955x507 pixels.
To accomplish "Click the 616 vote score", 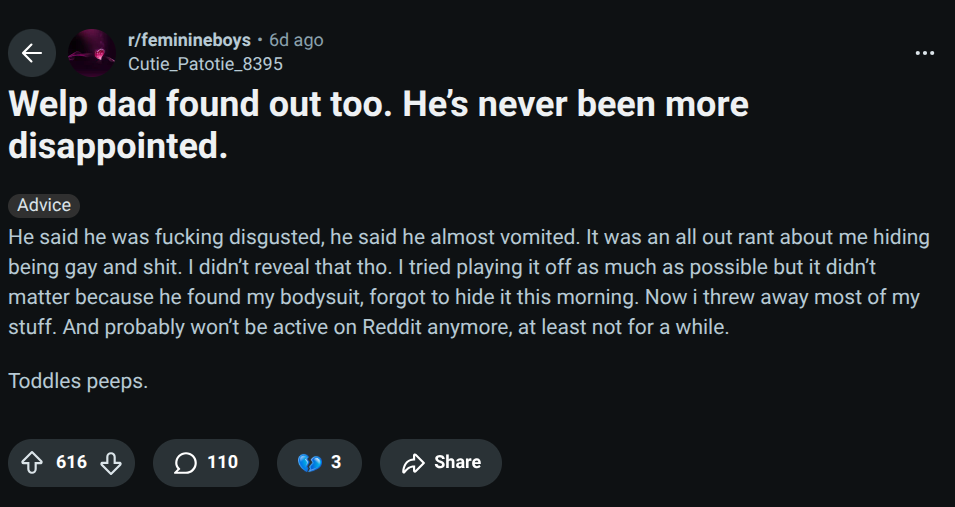I will pos(71,463).
